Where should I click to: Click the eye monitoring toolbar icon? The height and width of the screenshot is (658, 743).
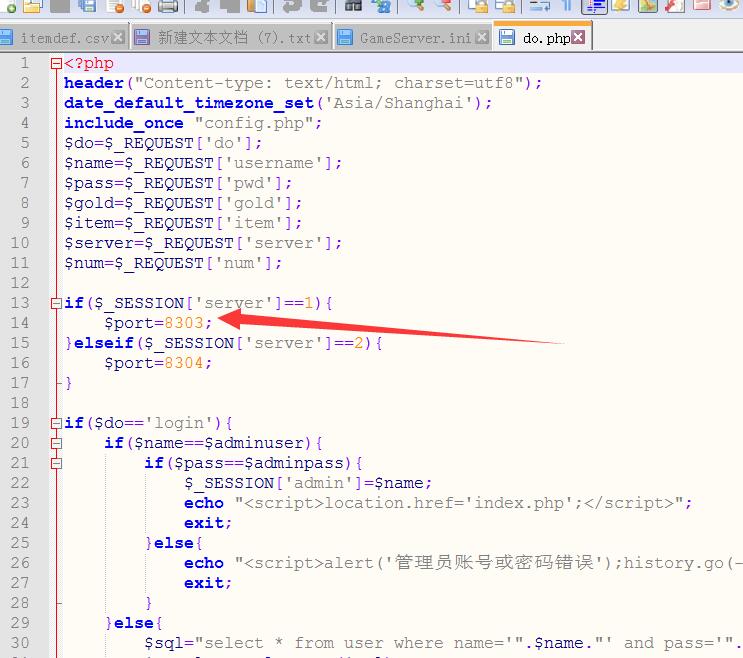731,6
